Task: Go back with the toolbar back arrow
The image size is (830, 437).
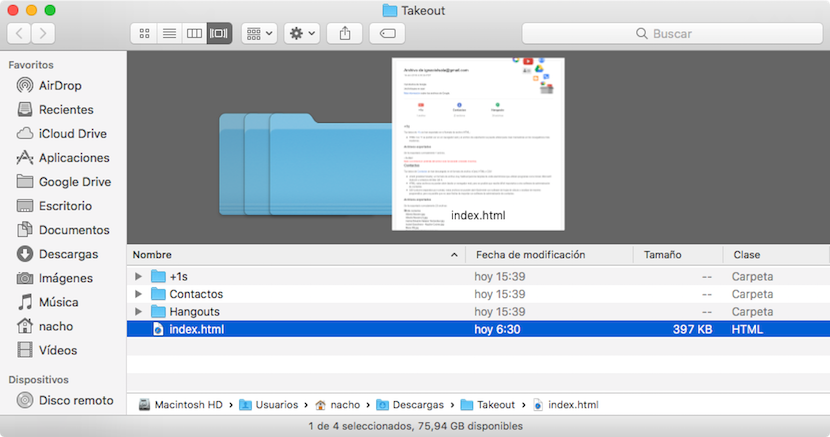Action: click(x=19, y=34)
